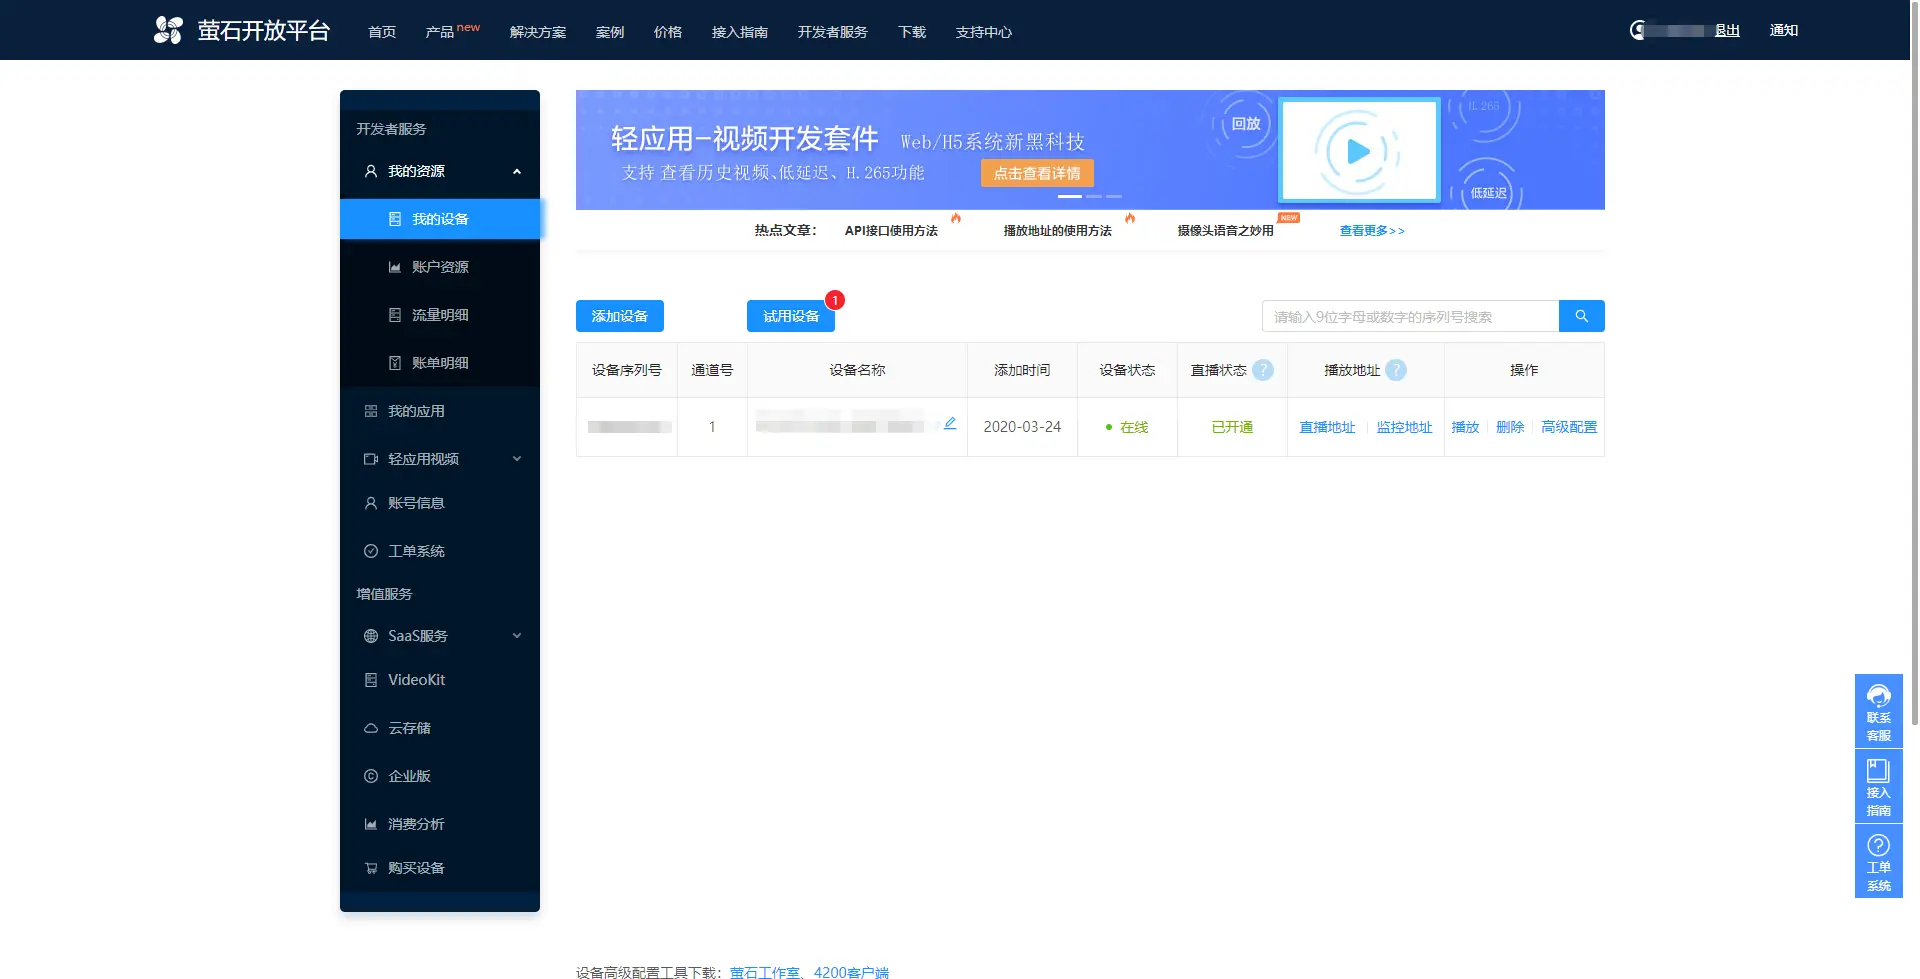The width and height of the screenshot is (1920, 979).
Task: Open 我的应用 in the sidebar
Action: pyautogui.click(x=440, y=411)
